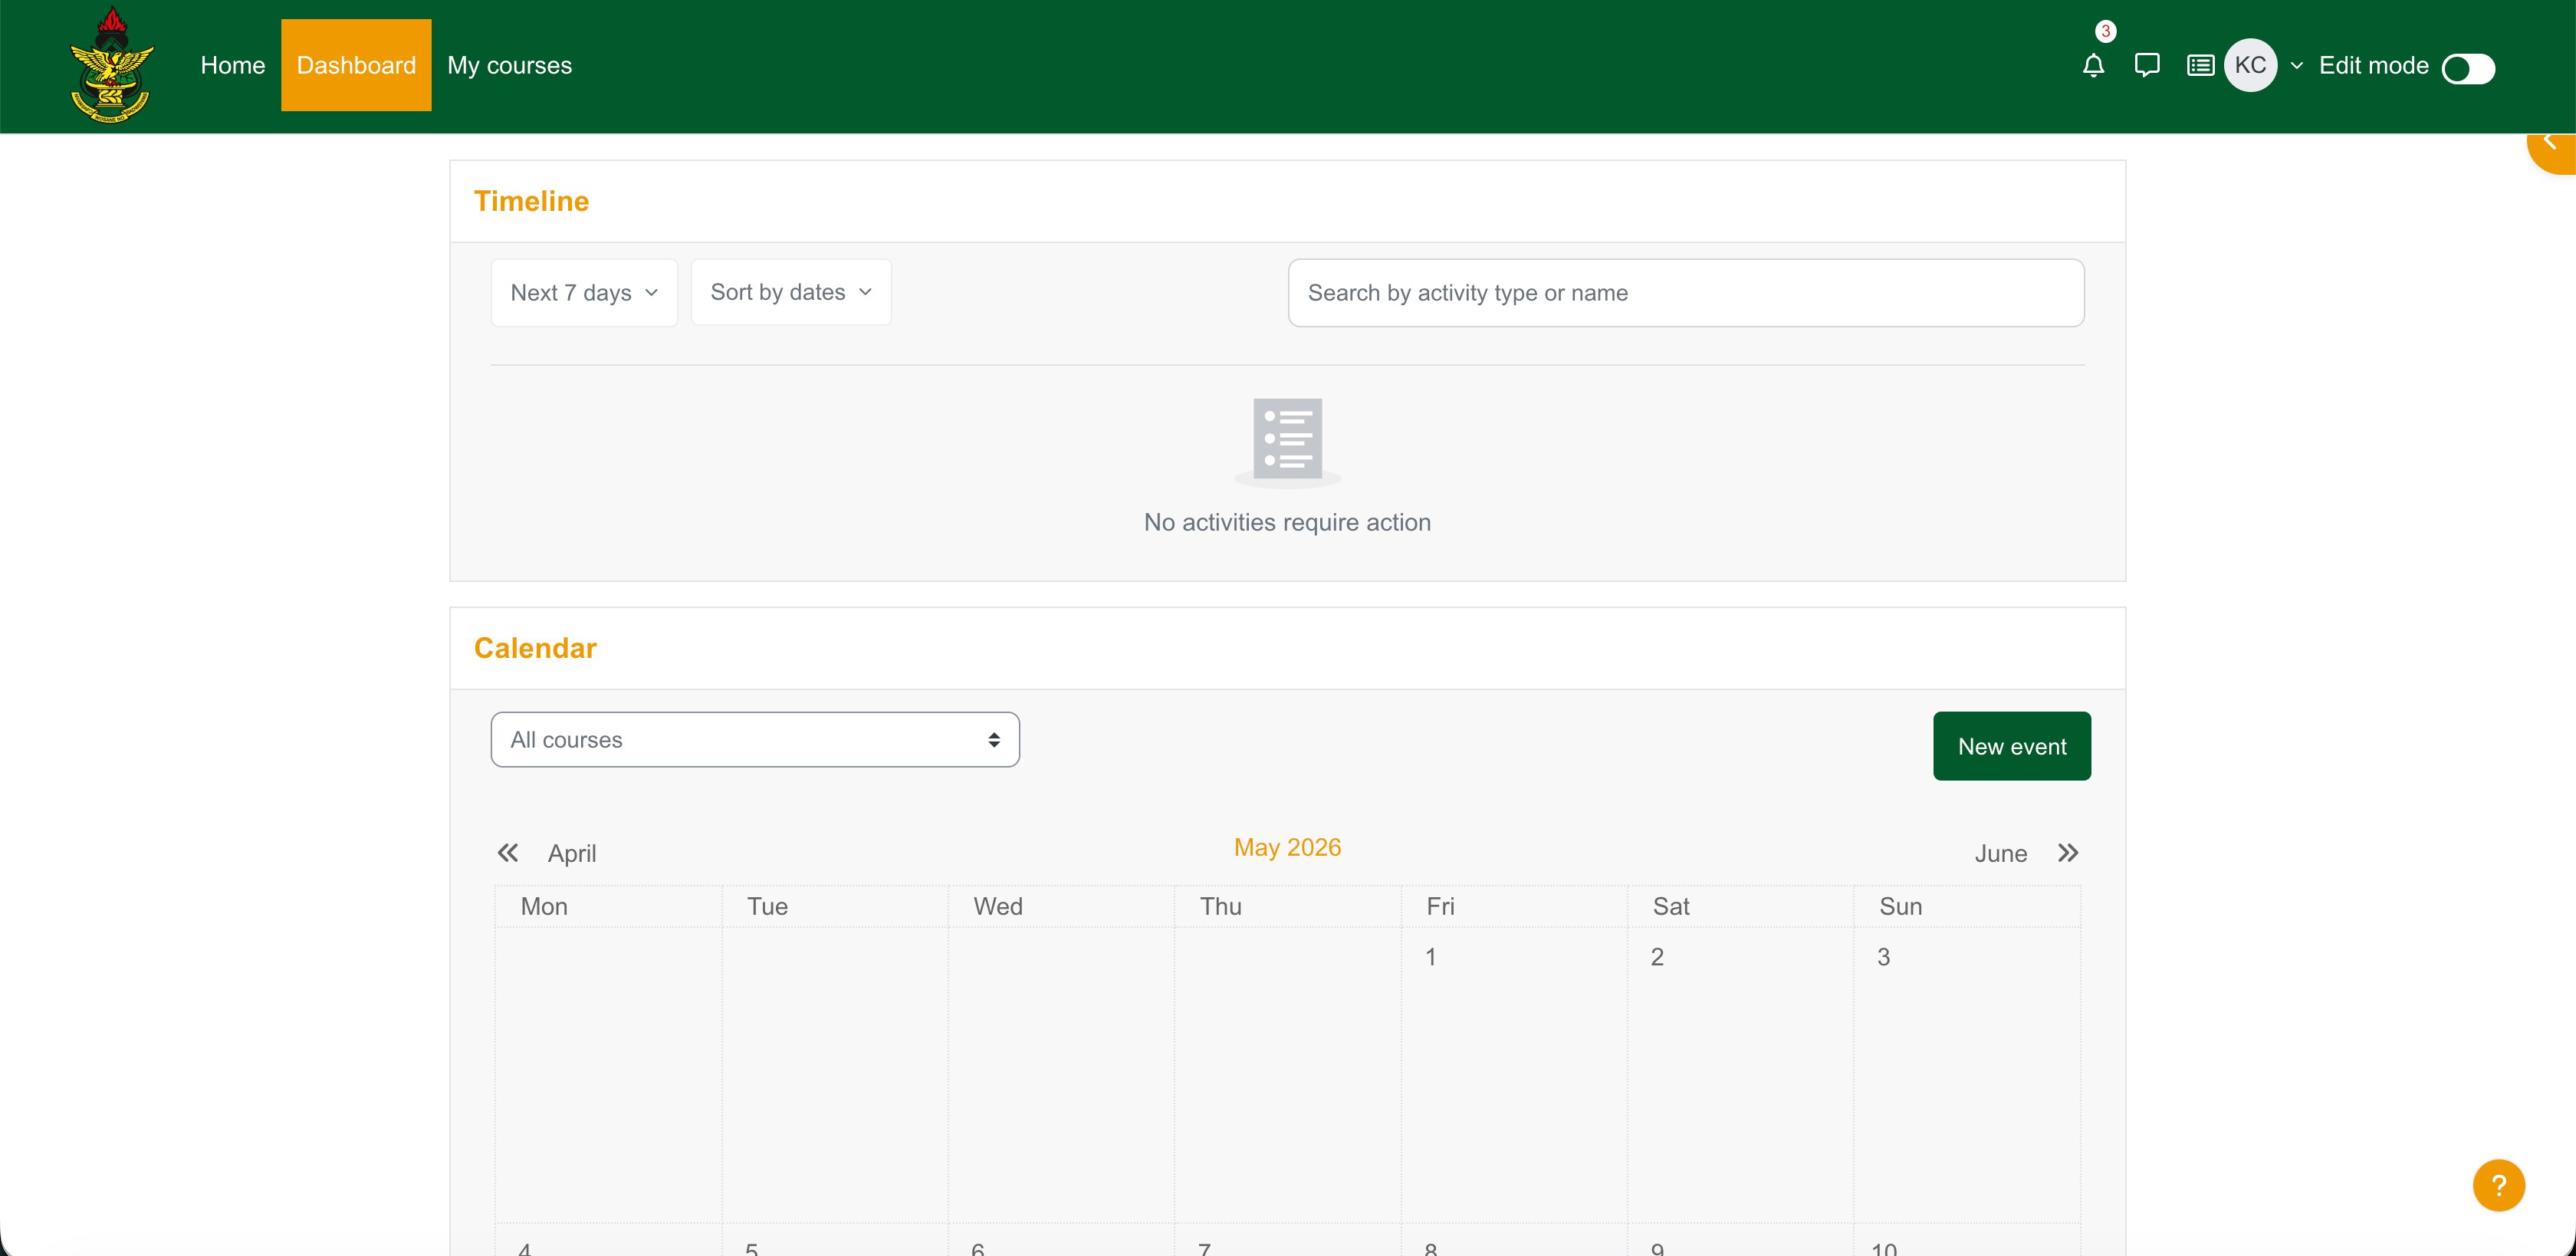
Task: Open the orange help question mark button
Action: (2498, 1185)
